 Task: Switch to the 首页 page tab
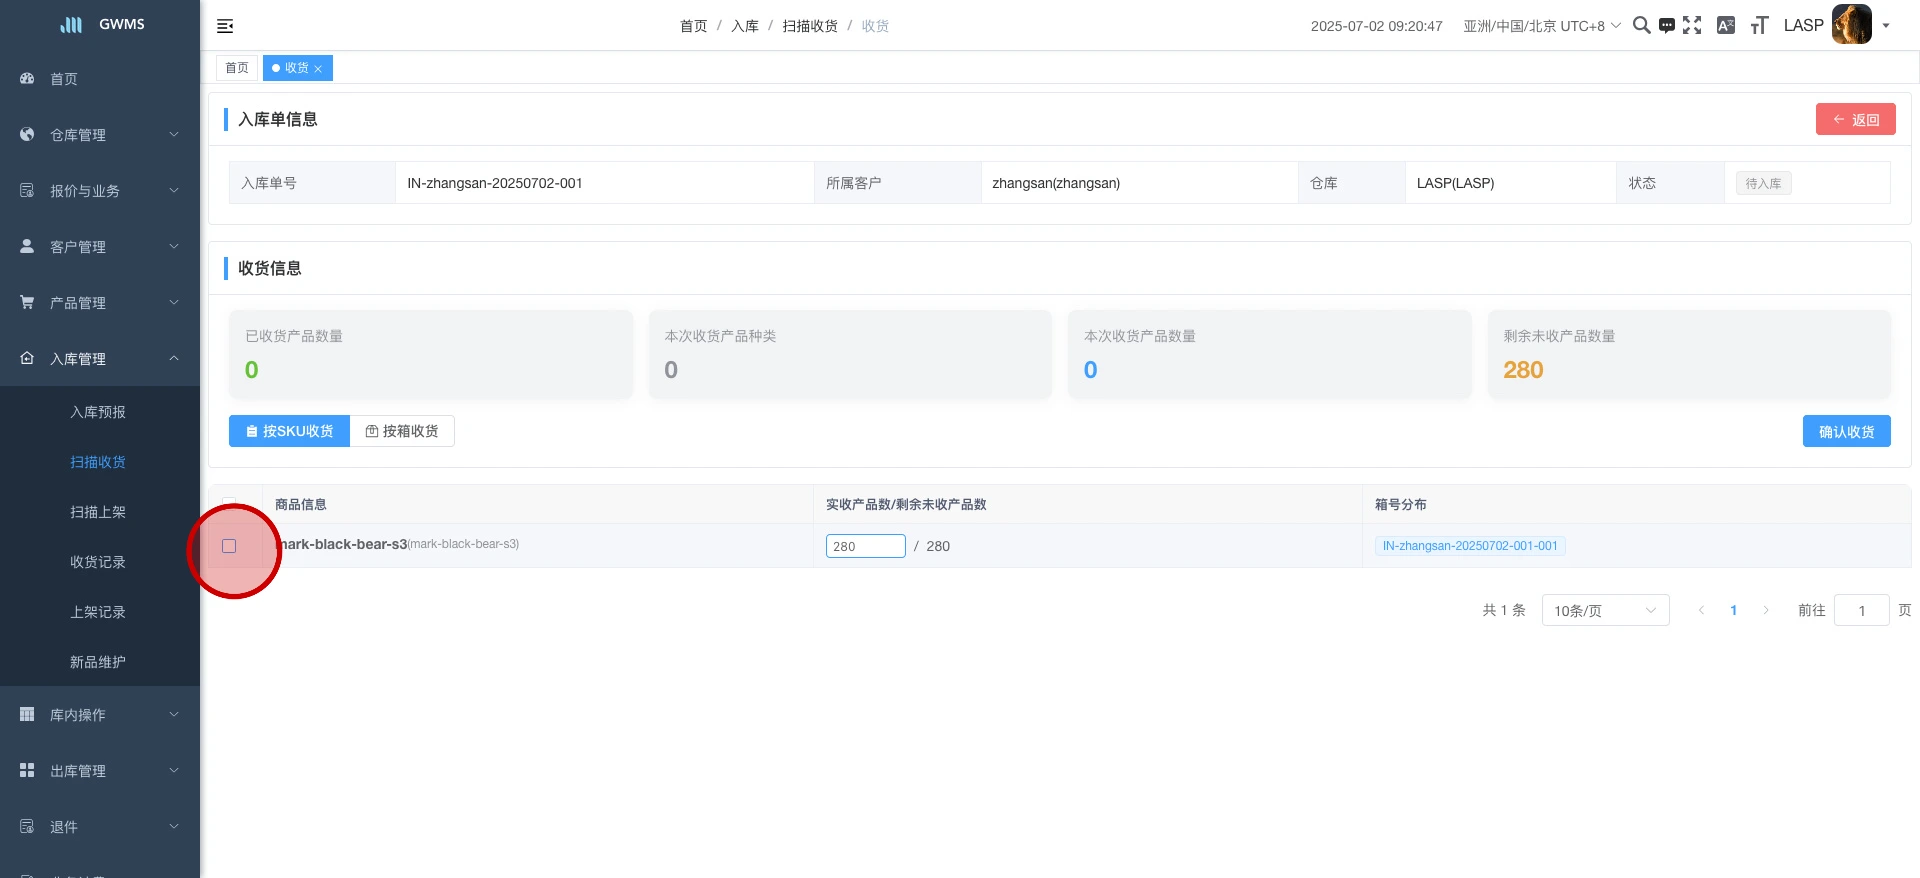coord(237,68)
